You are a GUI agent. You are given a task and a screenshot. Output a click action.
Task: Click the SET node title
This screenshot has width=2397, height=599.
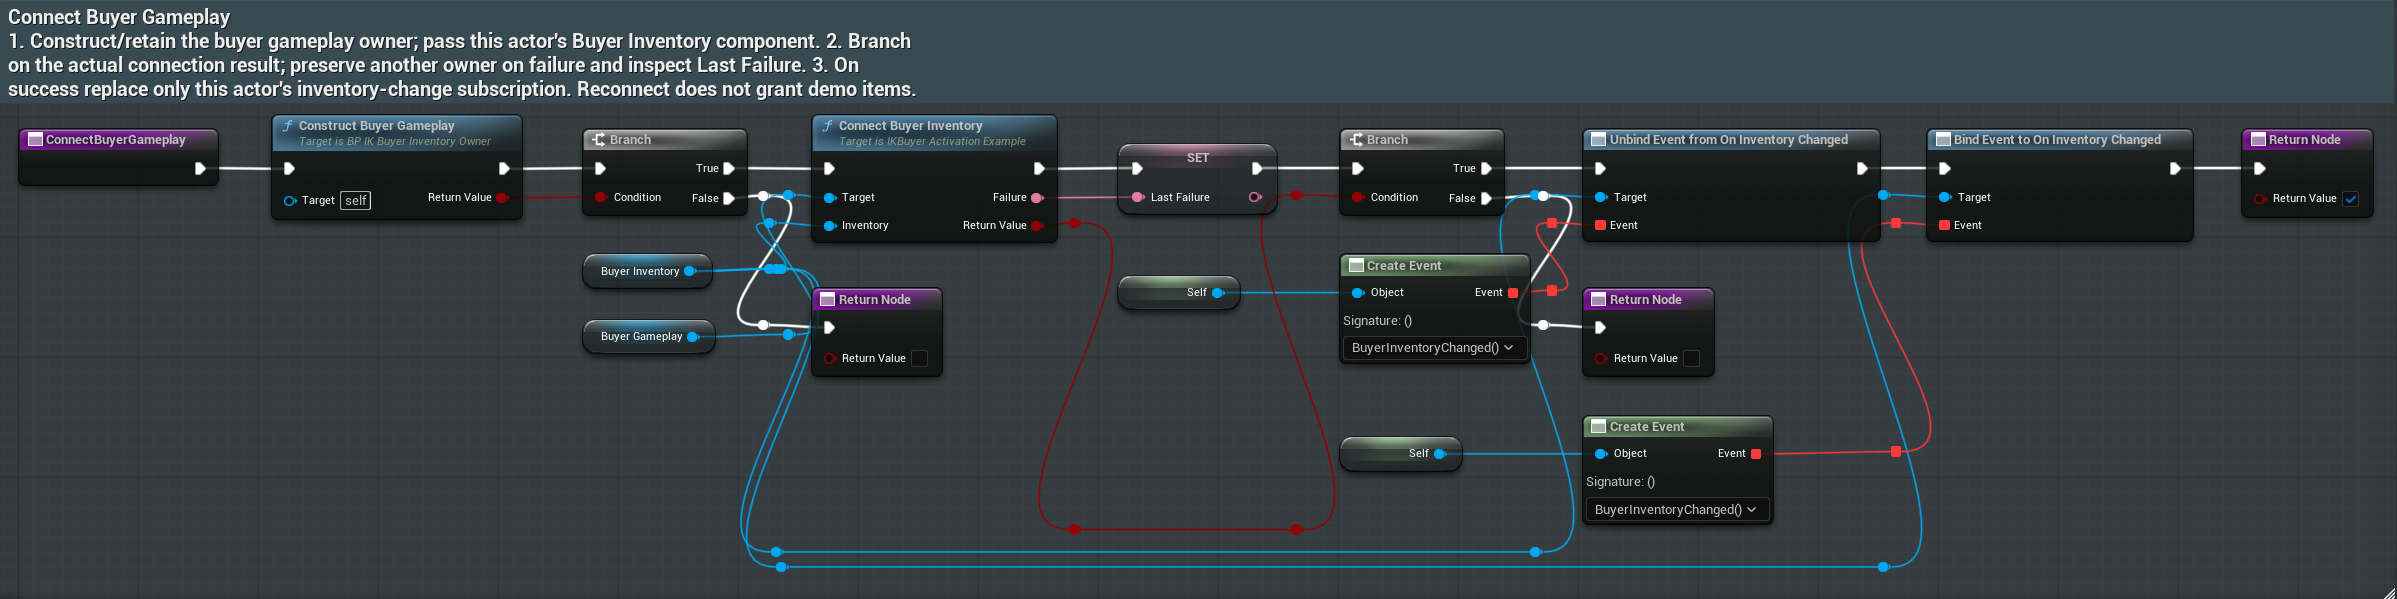1198,158
